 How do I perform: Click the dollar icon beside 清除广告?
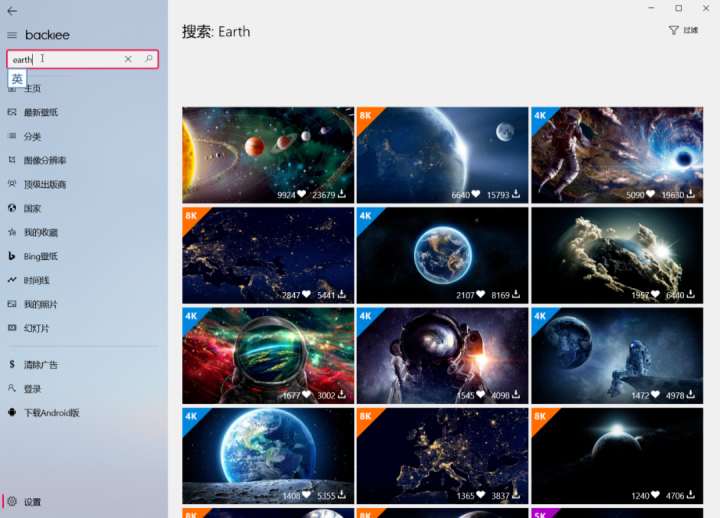point(12,365)
